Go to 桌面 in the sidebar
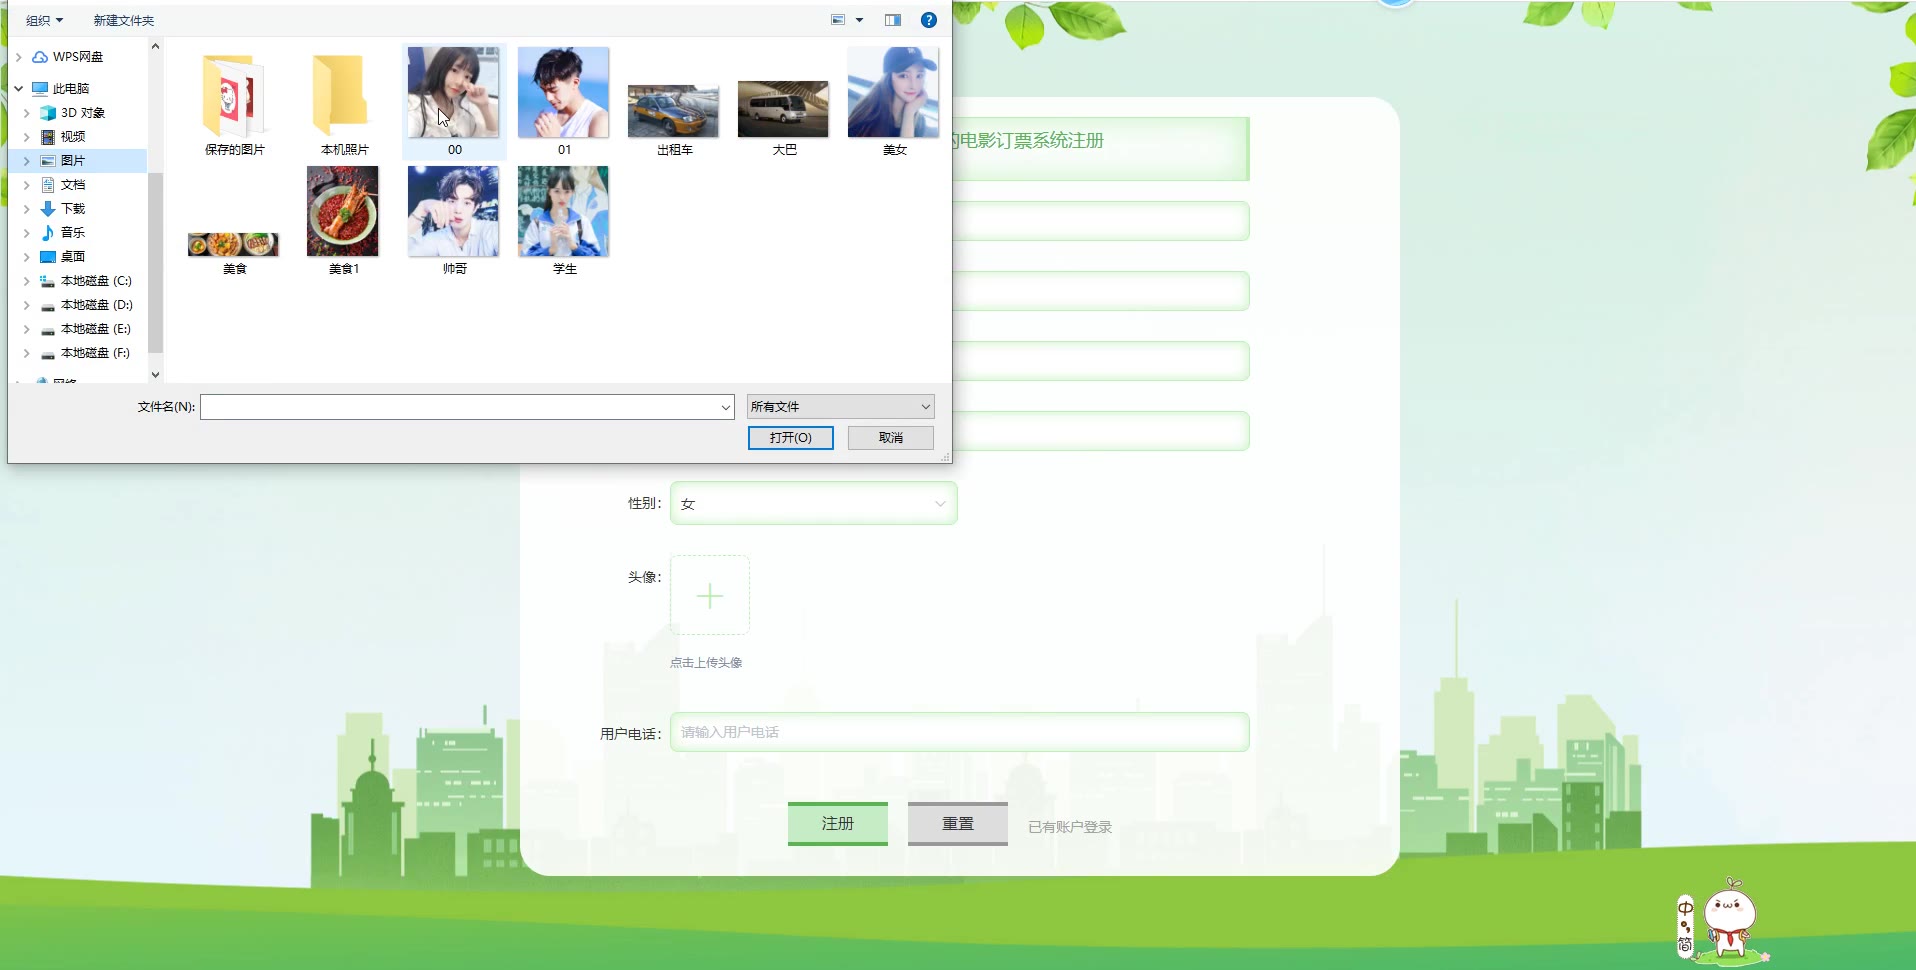This screenshot has width=1916, height=970. (72, 257)
